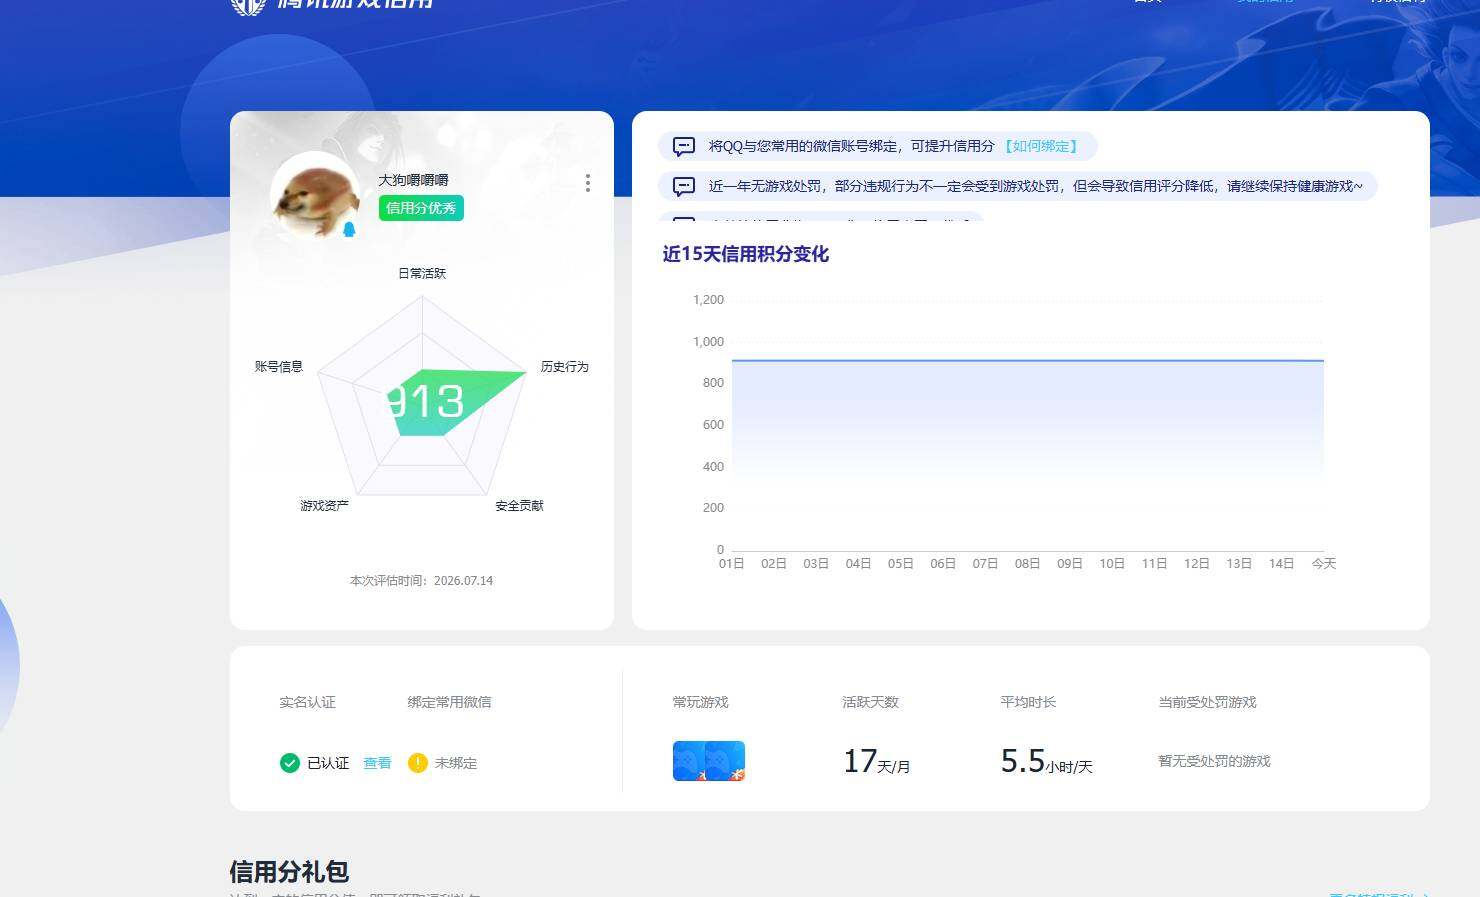Click the 1,000 y-axis label

(708, 342)
